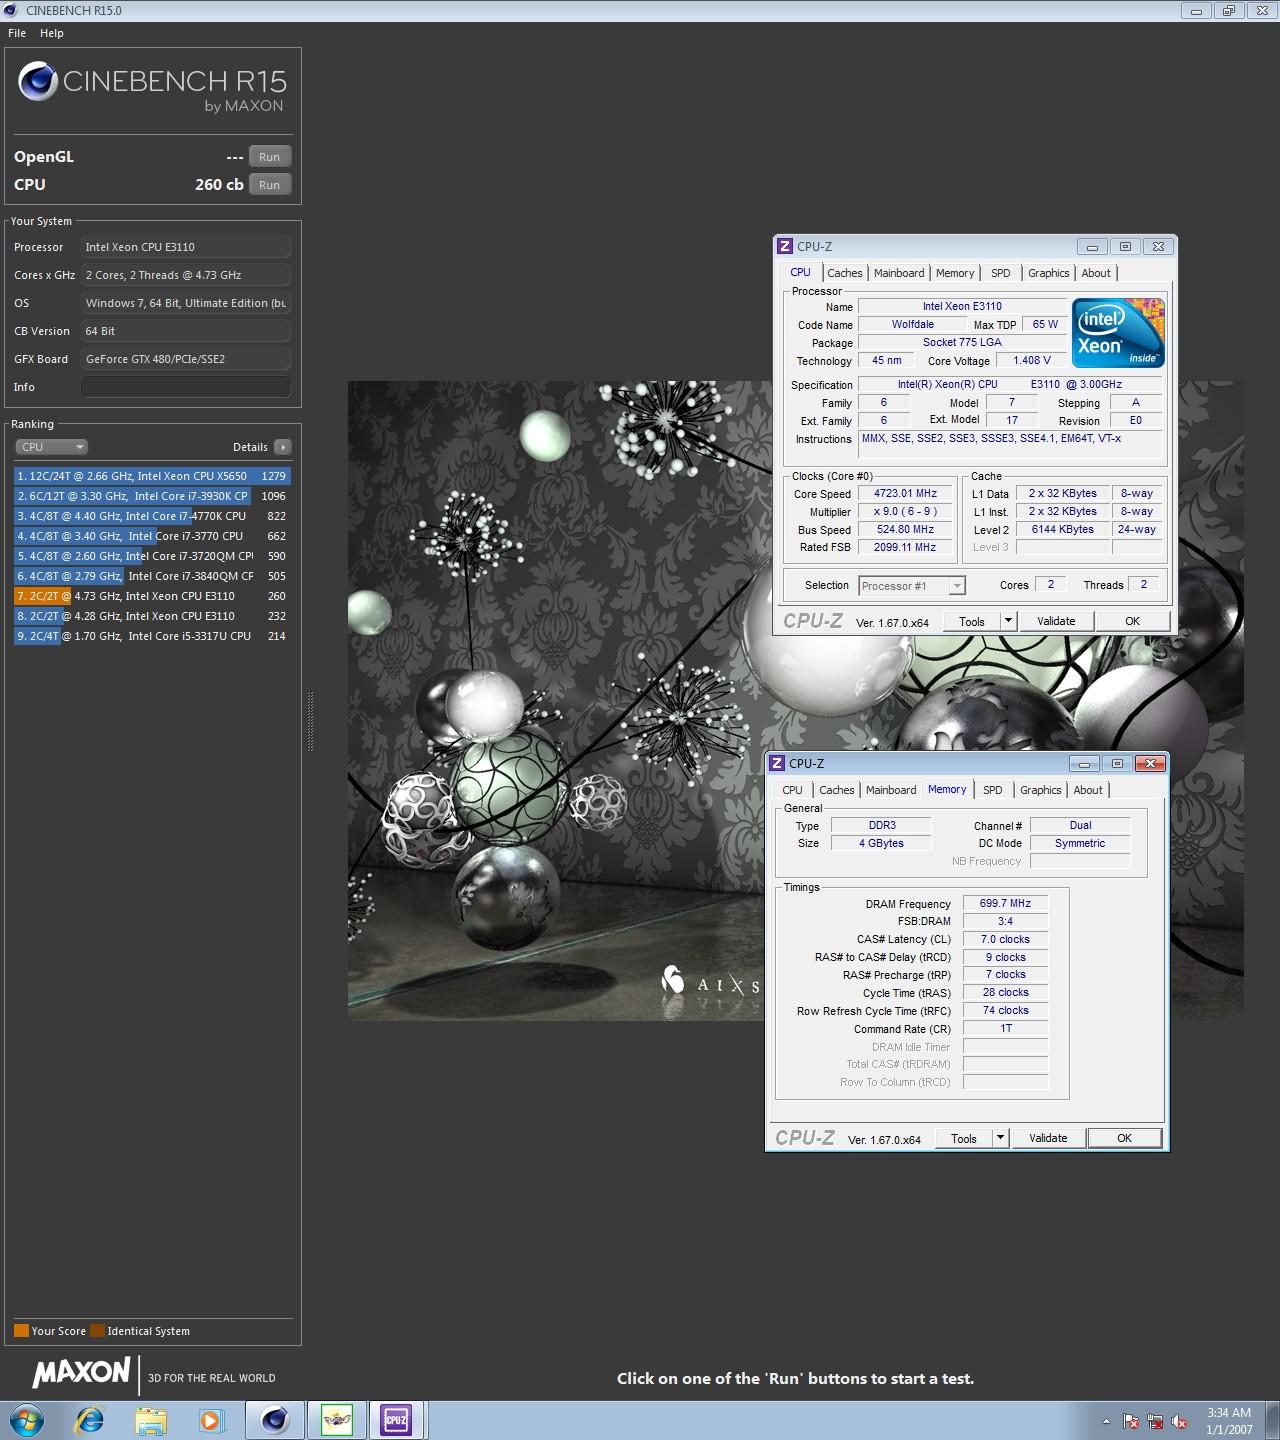
Task: Switch to Mainboard tab in upper CPU-Z
Action: [899, 273]
